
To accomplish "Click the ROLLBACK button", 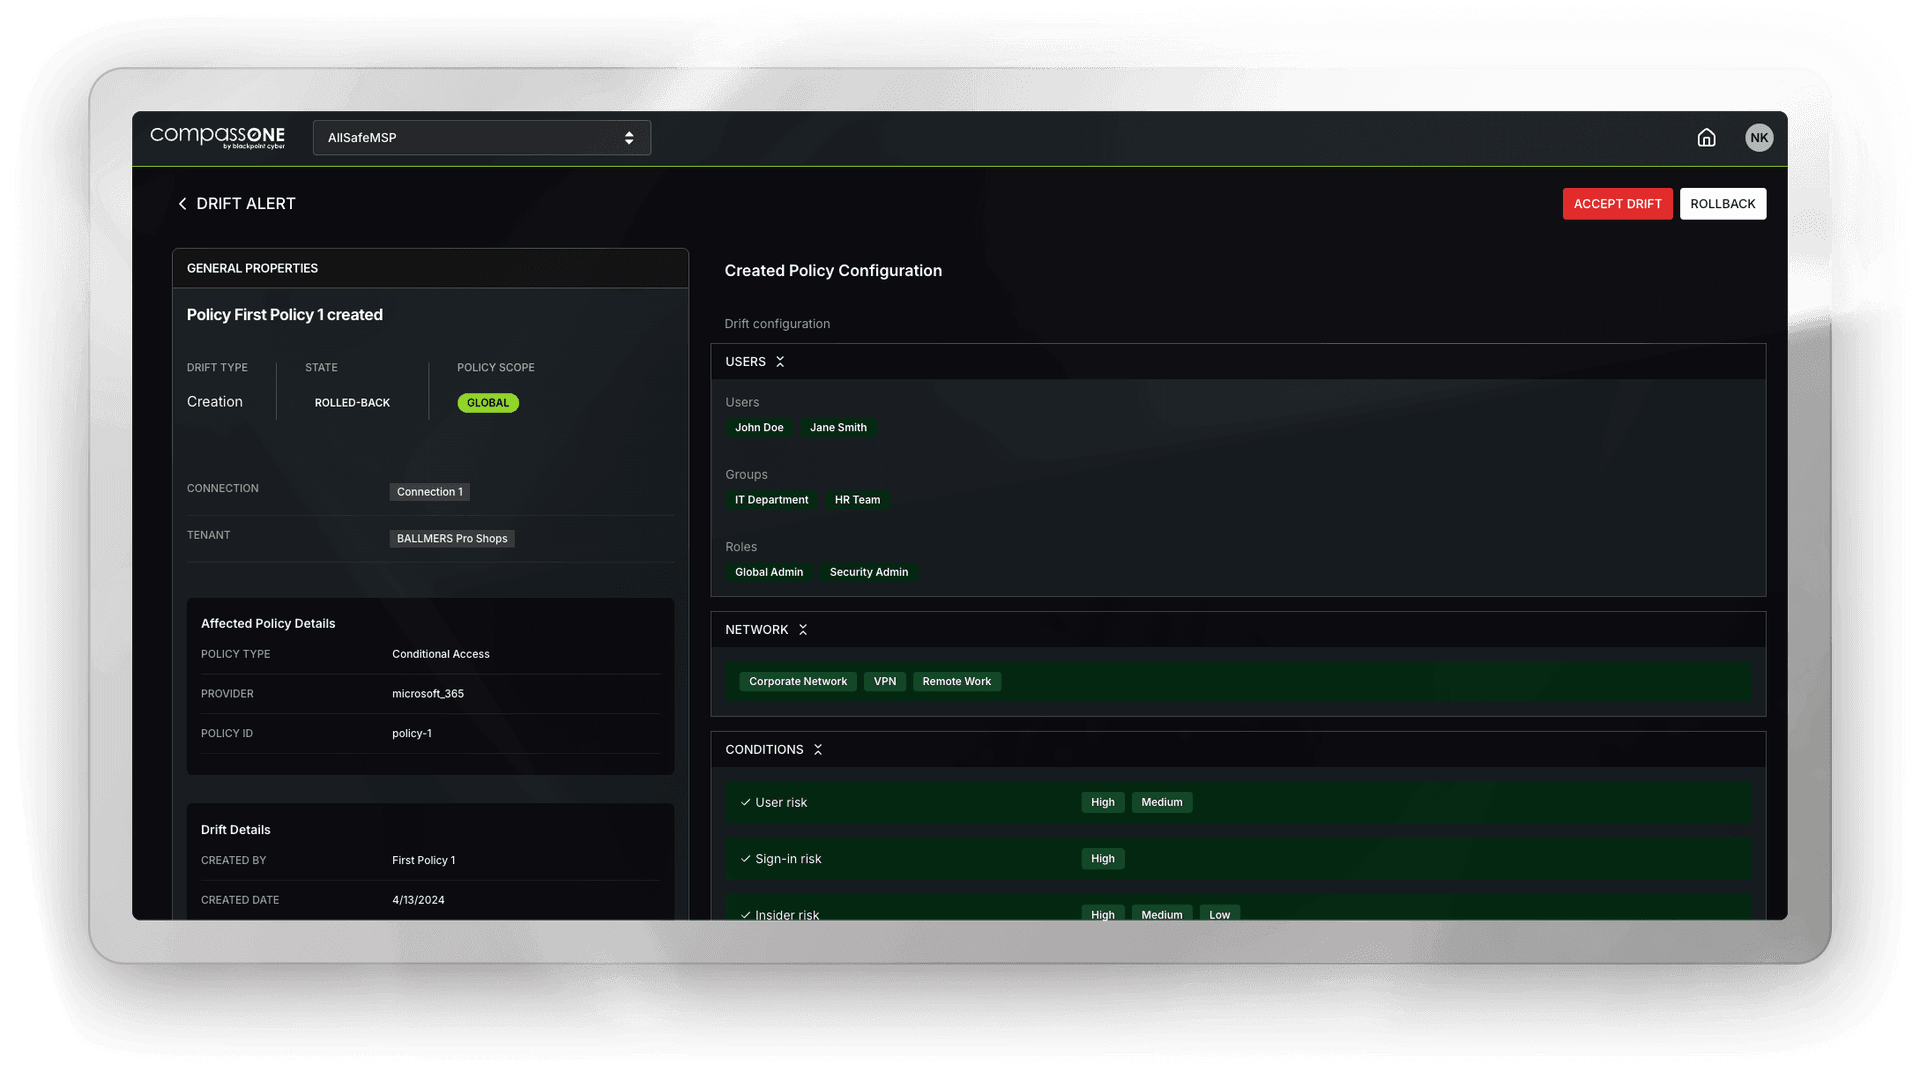I will (x=1722, y=203).
